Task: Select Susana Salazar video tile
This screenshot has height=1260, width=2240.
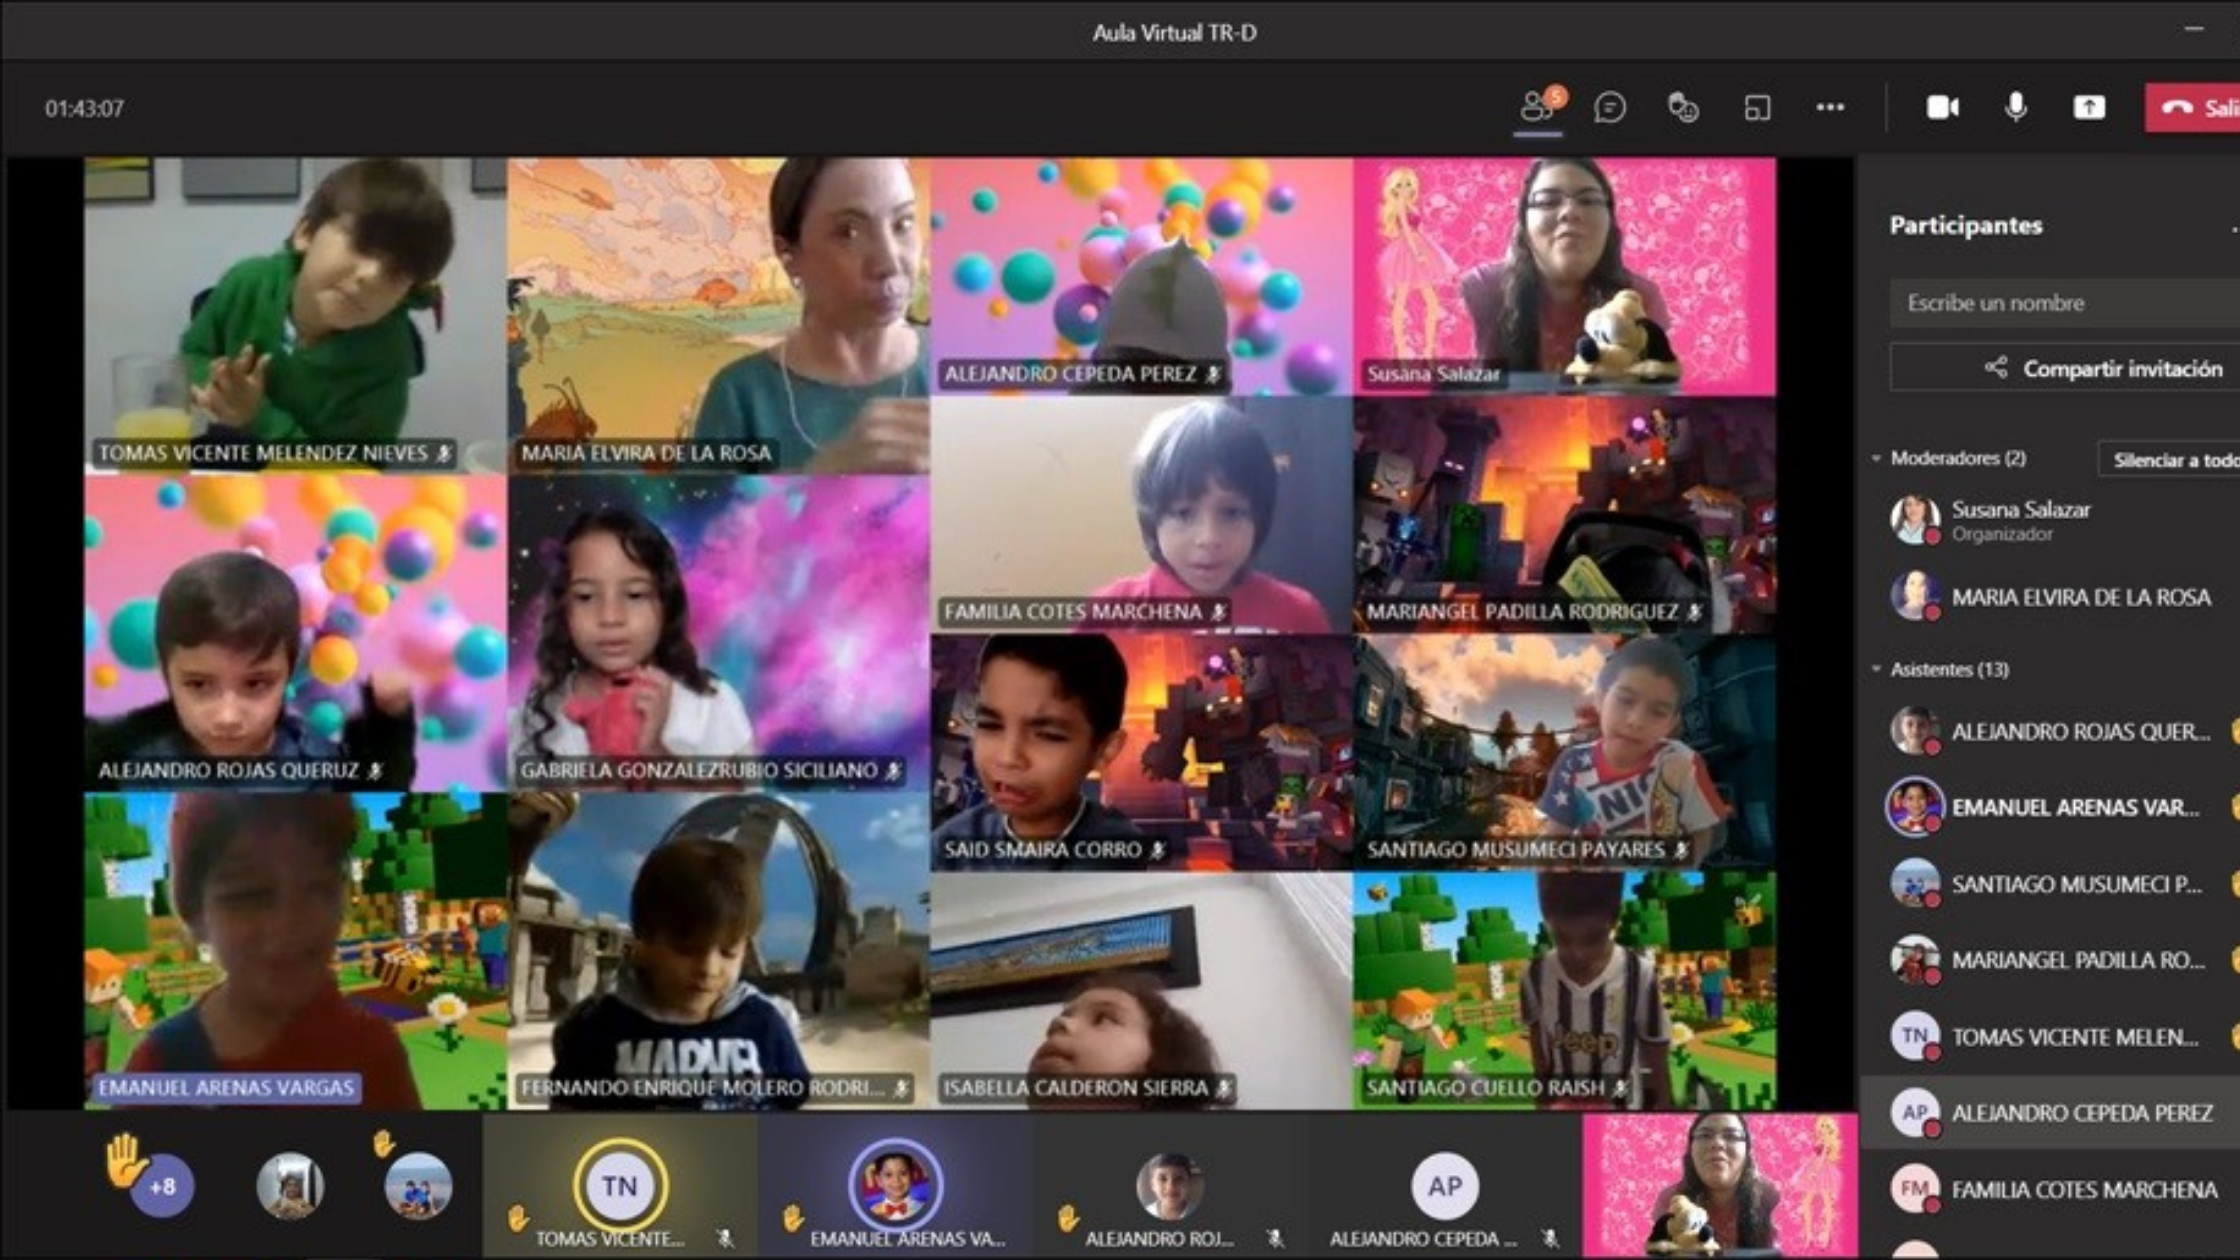Action: (1565, 276)
